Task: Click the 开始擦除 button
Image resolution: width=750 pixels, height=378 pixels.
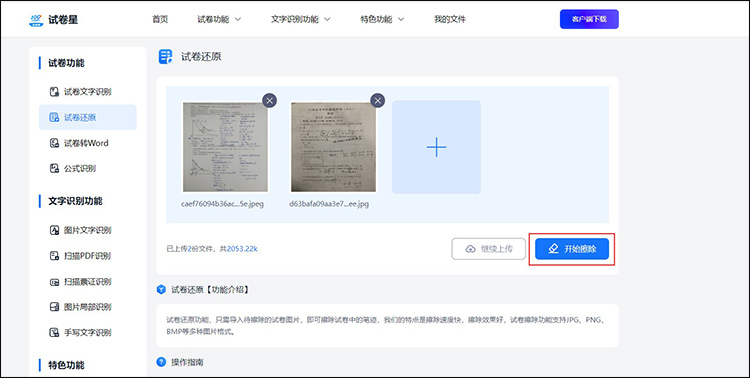Action: (x=572, y=249)
